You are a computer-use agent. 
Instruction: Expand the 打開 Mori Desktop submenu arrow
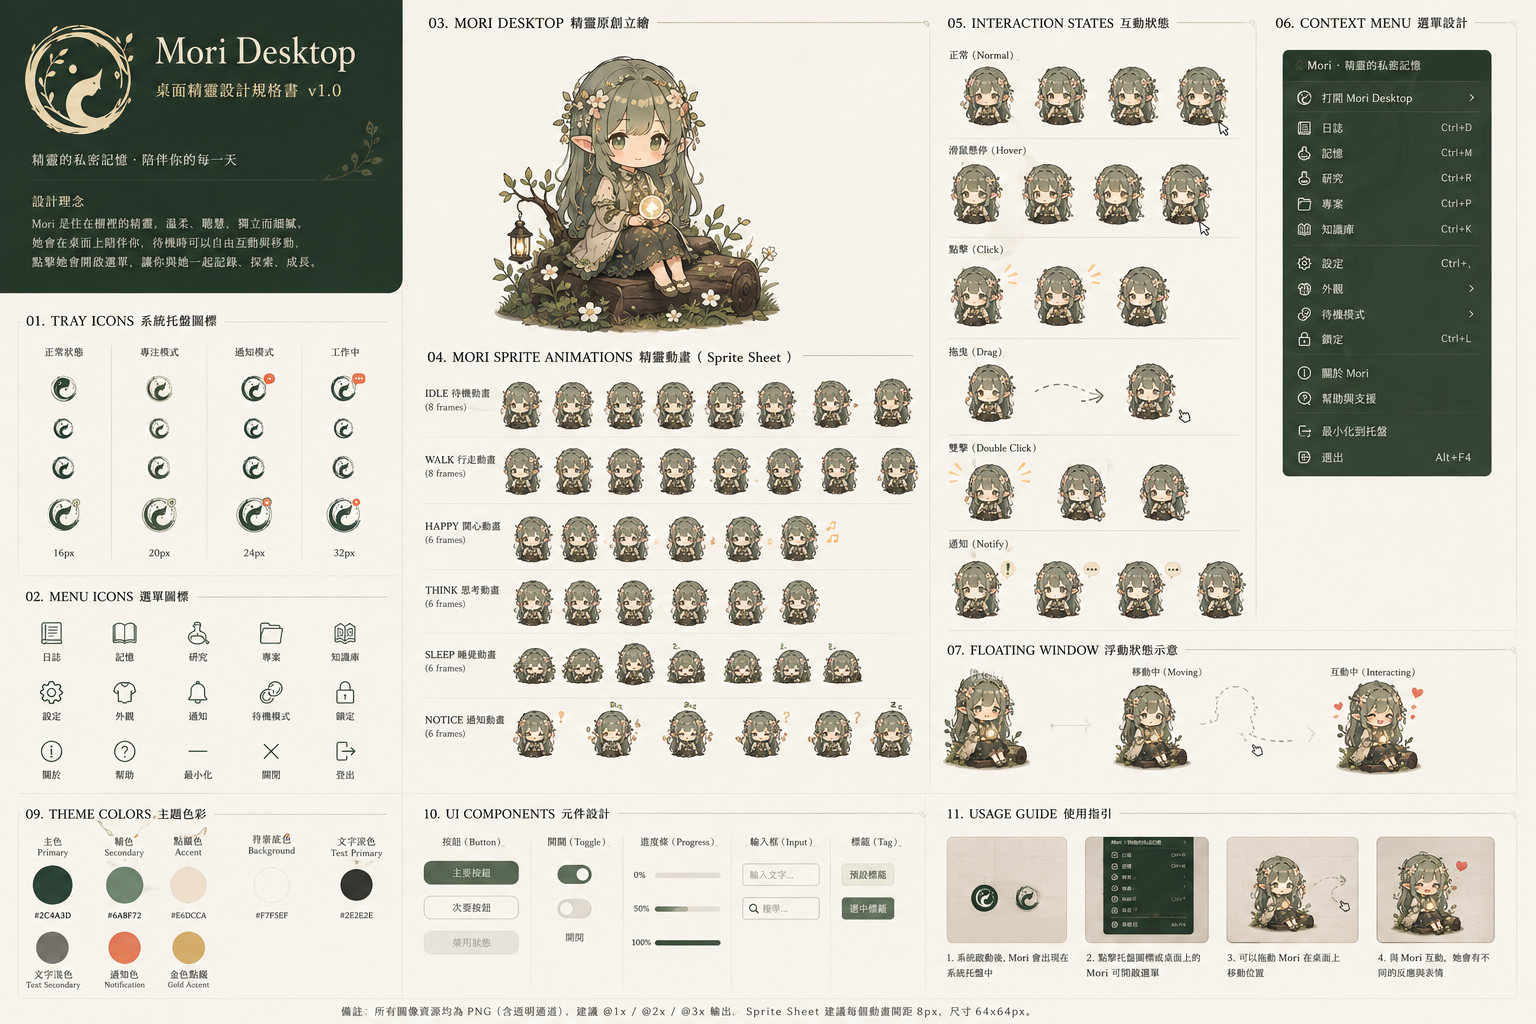pos(1471,98)
